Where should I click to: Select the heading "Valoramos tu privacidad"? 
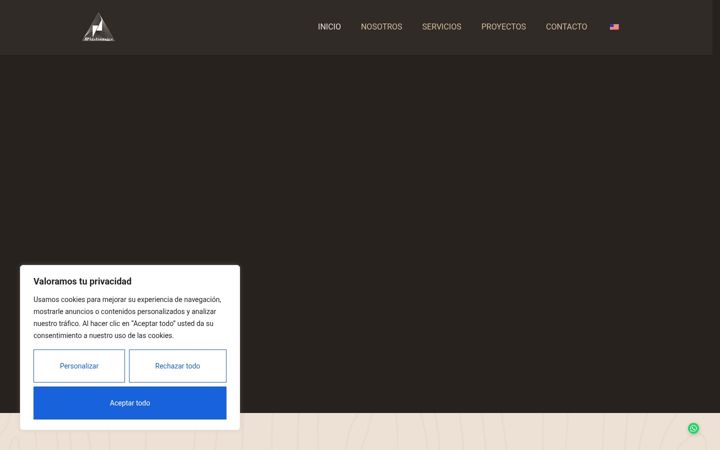(x=82, y=281)
